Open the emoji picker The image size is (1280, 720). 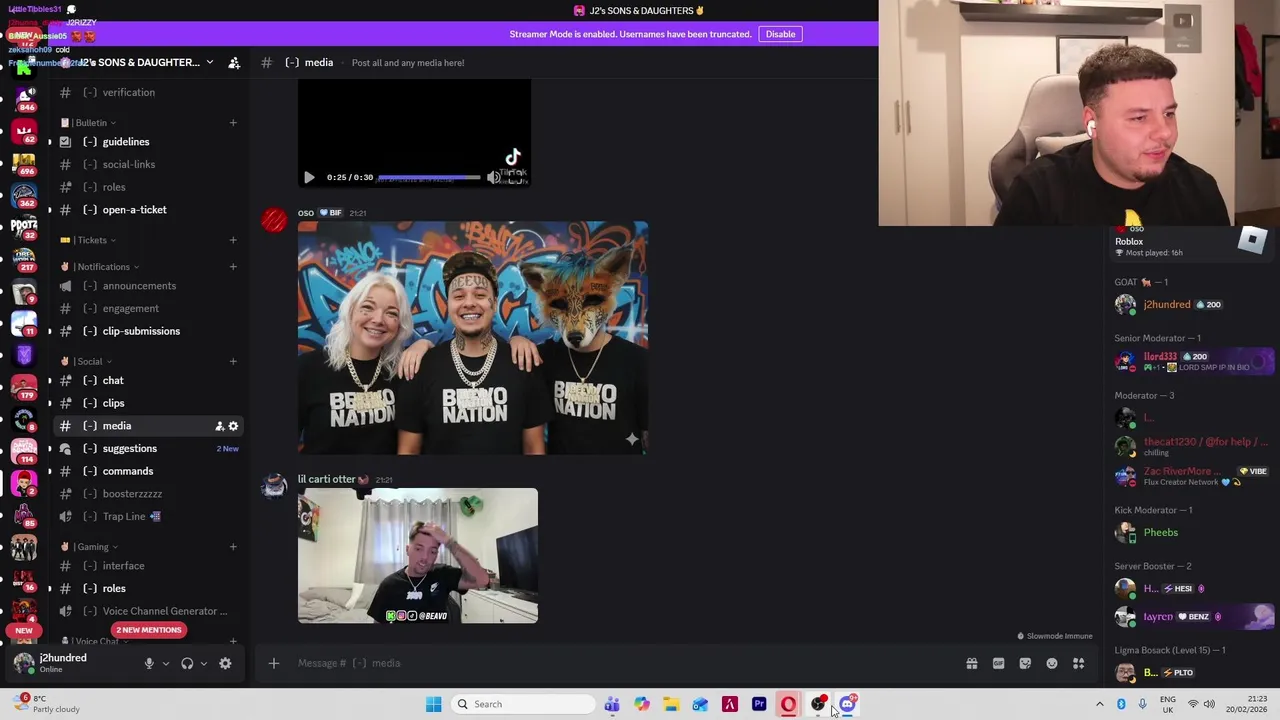click(1052, 663)
